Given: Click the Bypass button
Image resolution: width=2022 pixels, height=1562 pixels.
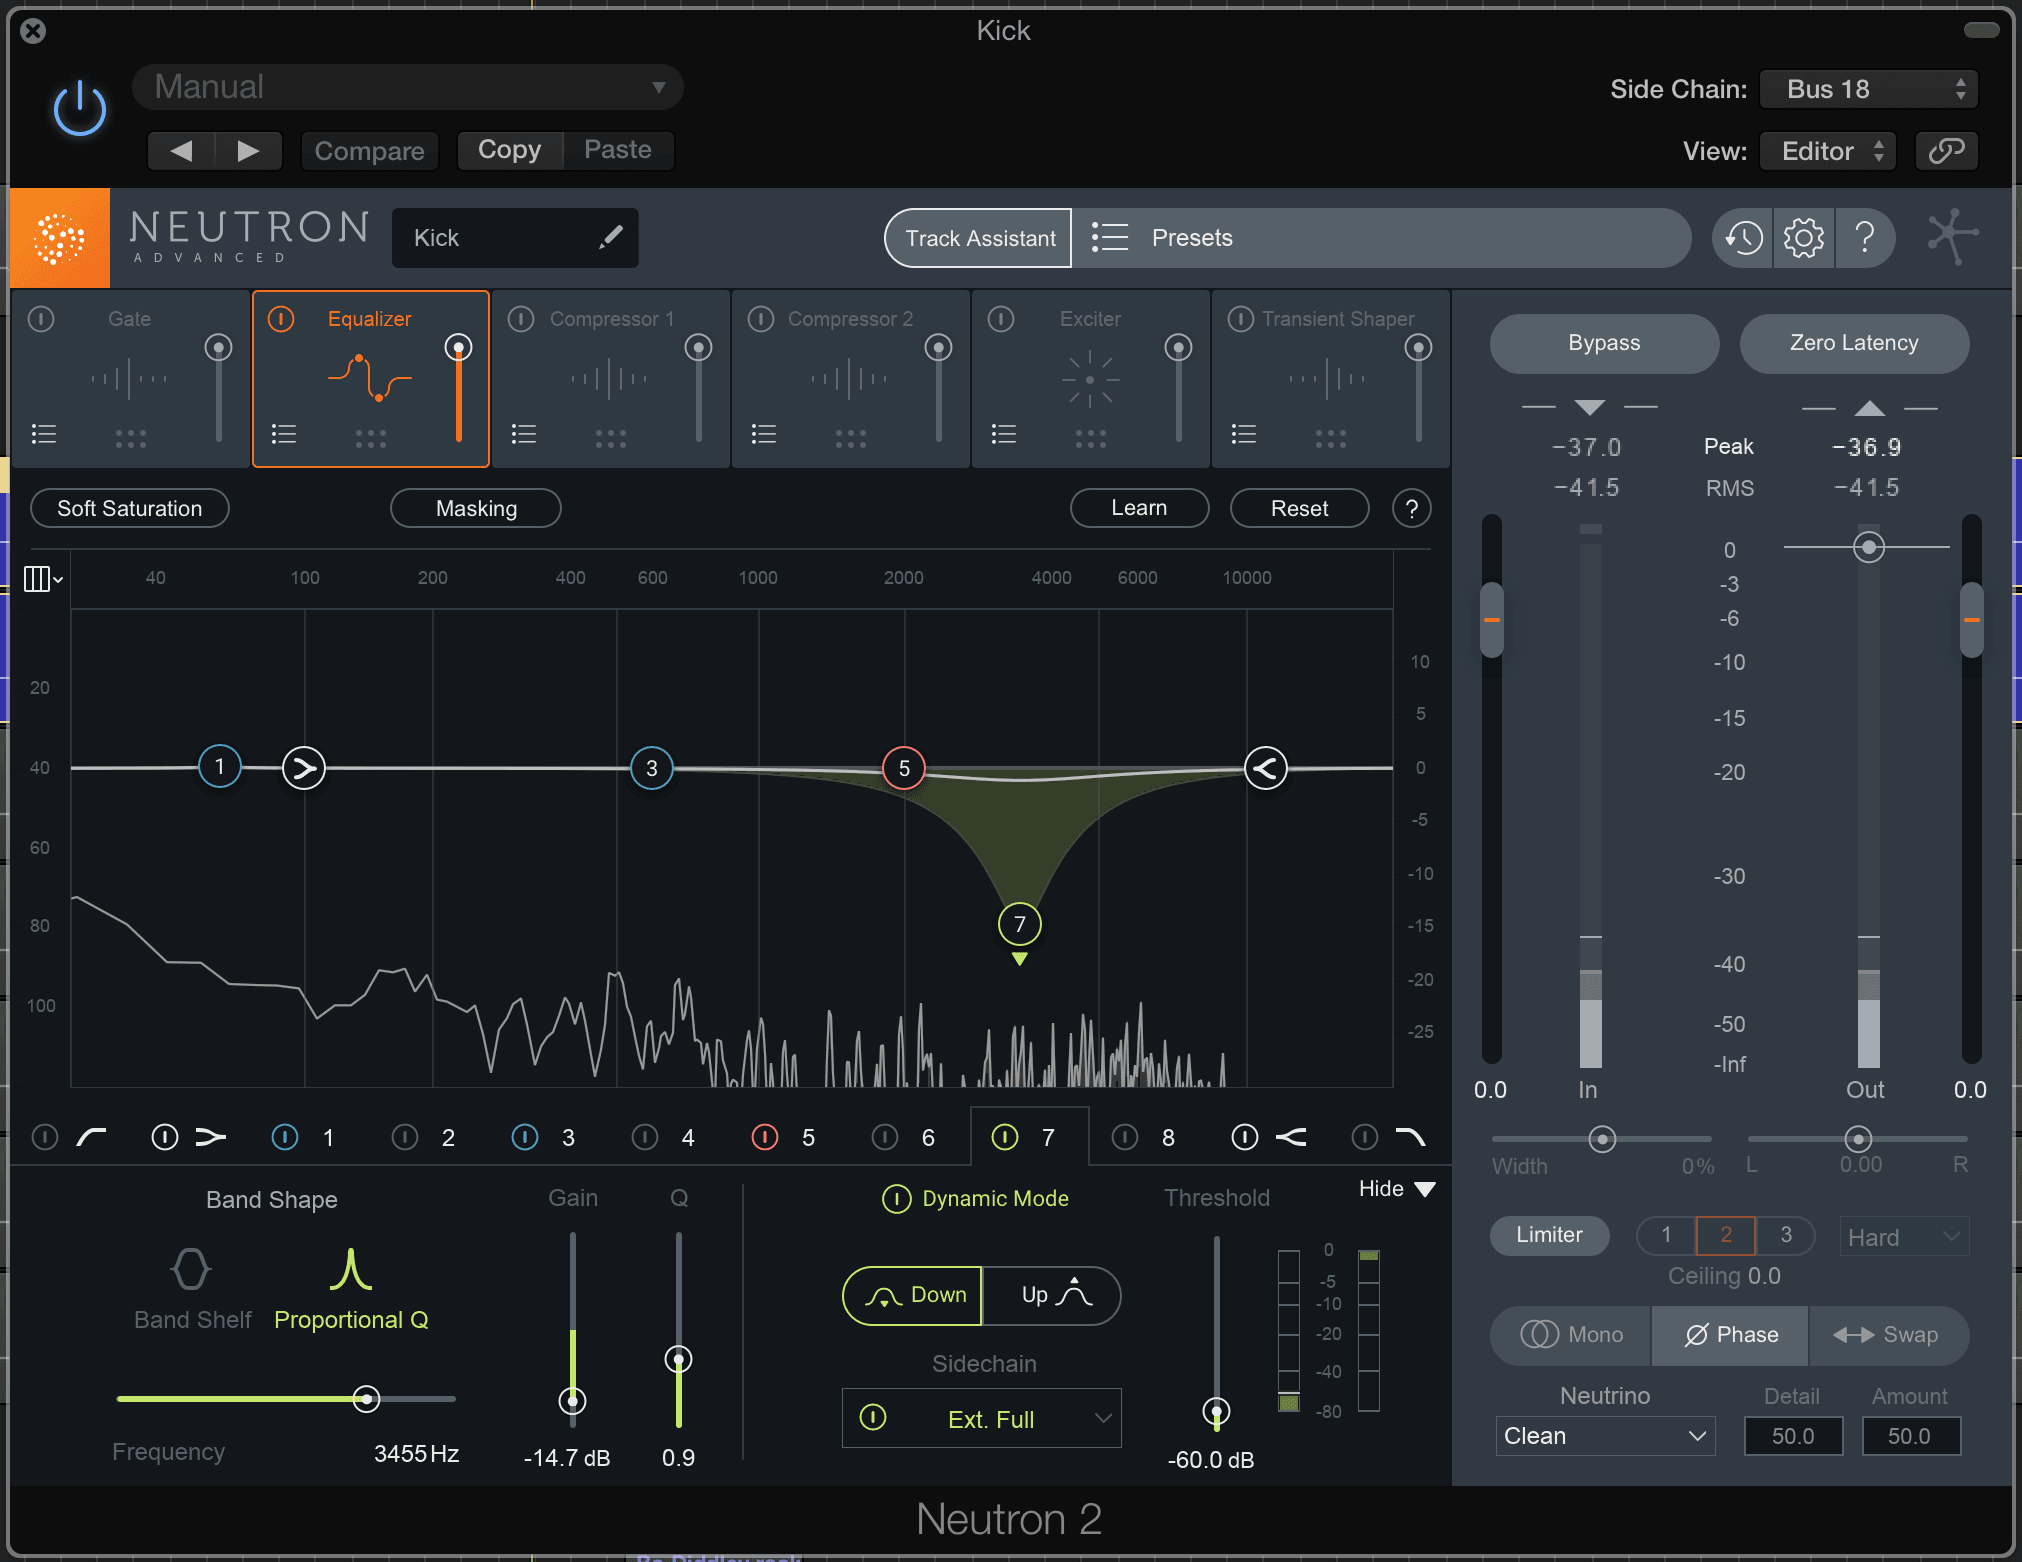Looking at the screenshot, I should point(1604,343).
